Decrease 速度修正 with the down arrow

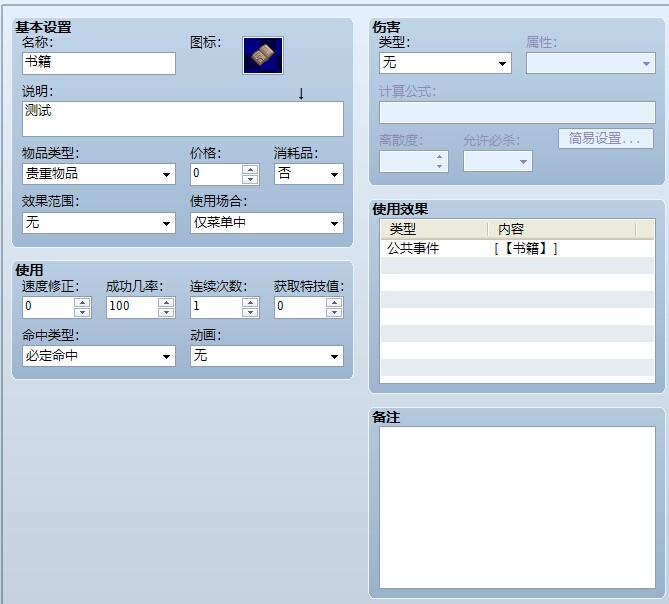pos(82,312)
